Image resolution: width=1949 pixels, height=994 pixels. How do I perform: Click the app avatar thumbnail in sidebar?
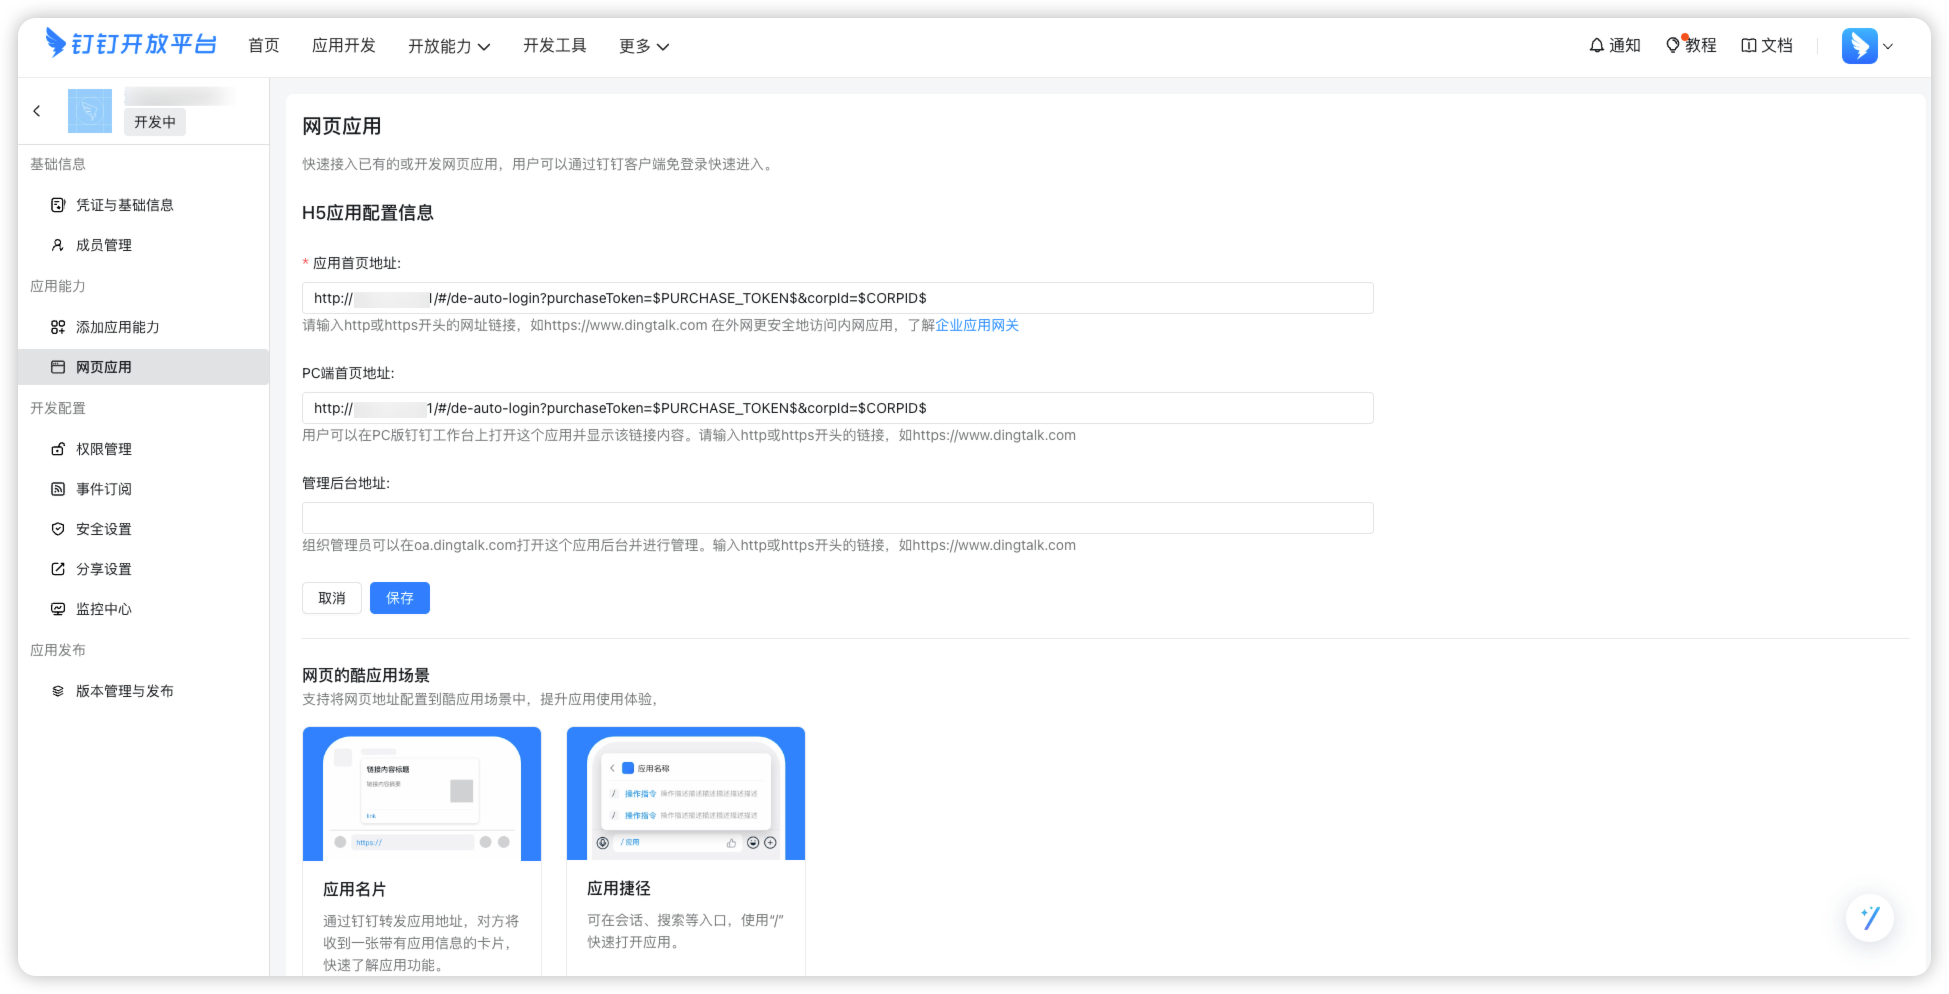(x=90, y=111)
